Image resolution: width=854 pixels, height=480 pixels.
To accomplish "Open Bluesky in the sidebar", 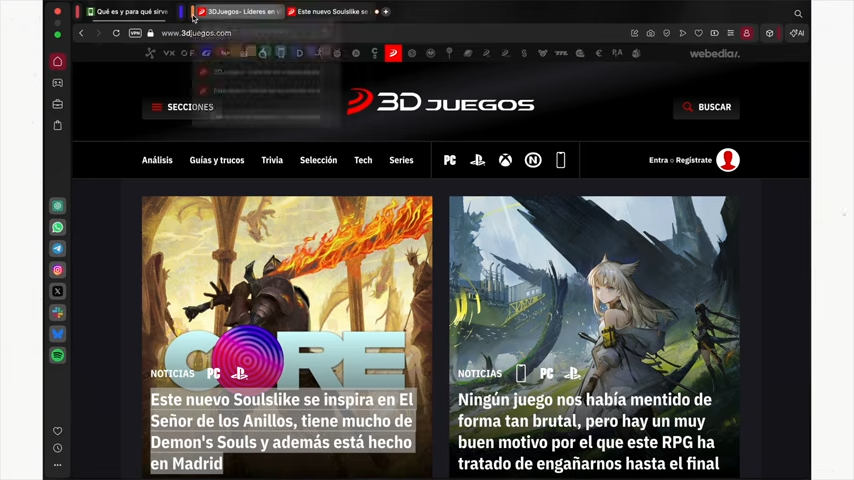I will coord(58,334).
